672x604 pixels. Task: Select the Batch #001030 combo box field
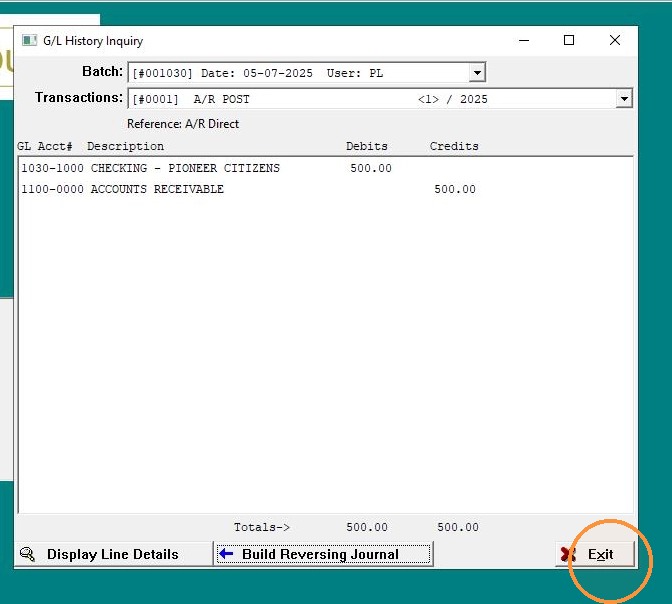(307, 73)
